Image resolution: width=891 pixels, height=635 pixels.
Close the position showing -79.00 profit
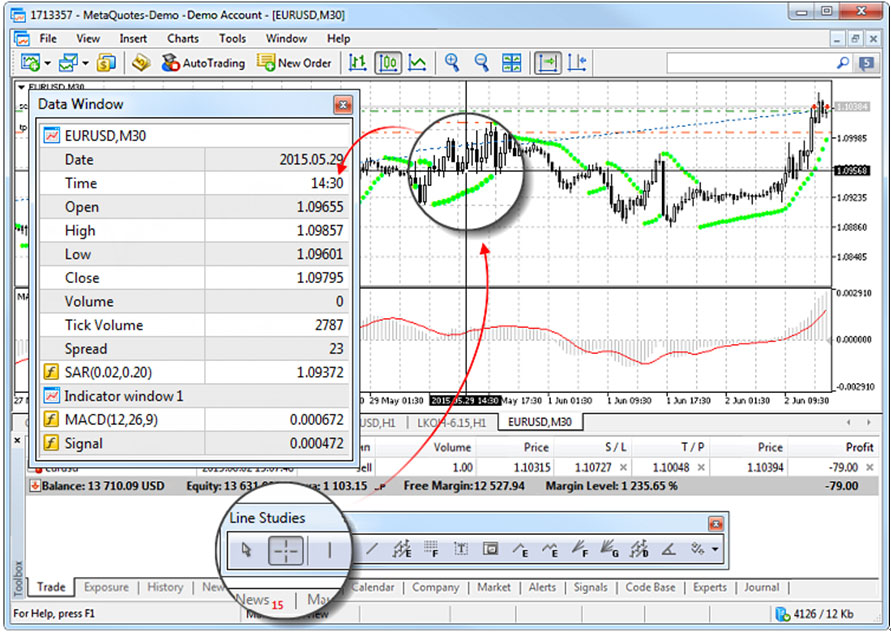(869, 467)
